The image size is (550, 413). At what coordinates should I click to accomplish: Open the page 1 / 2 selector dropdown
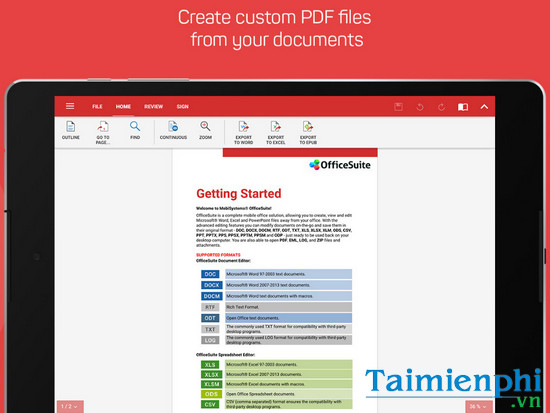[x=70, y=406]
